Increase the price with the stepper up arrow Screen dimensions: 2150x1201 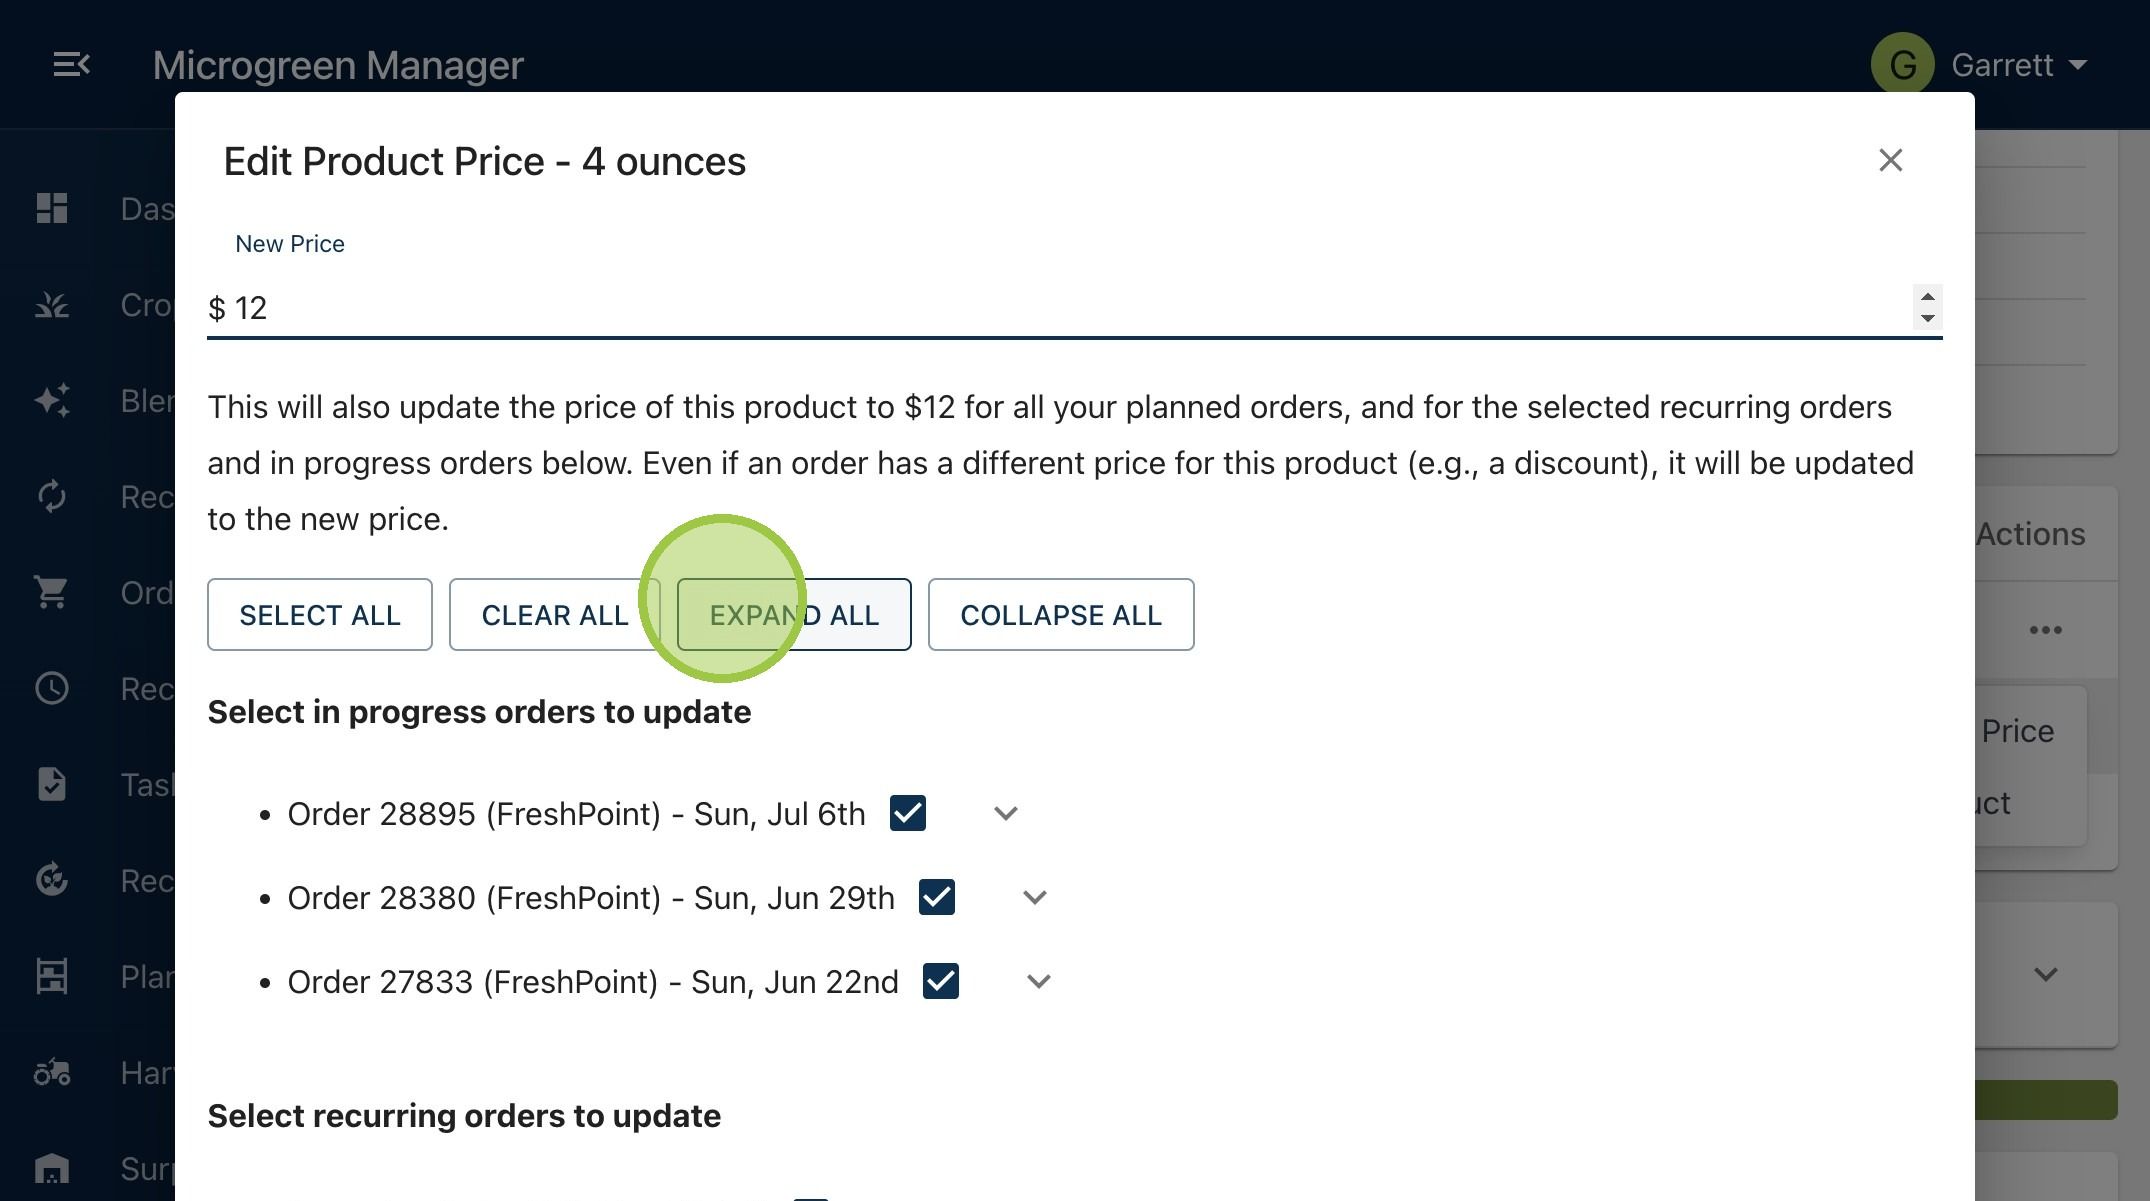(x=1928, y=297)
